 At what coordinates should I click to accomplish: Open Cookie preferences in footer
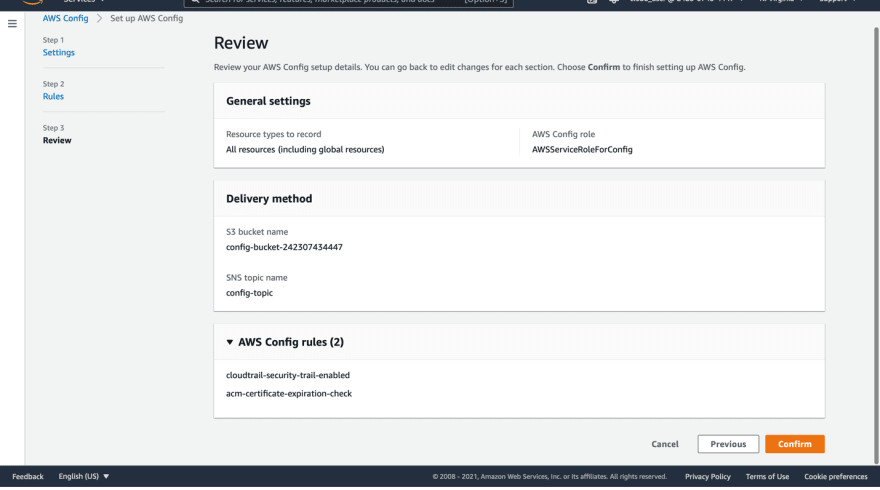836,476
